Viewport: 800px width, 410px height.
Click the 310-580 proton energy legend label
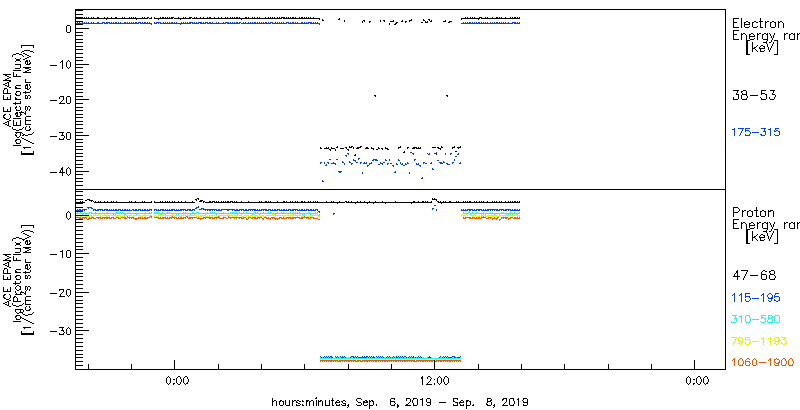[x=756, y=320]
